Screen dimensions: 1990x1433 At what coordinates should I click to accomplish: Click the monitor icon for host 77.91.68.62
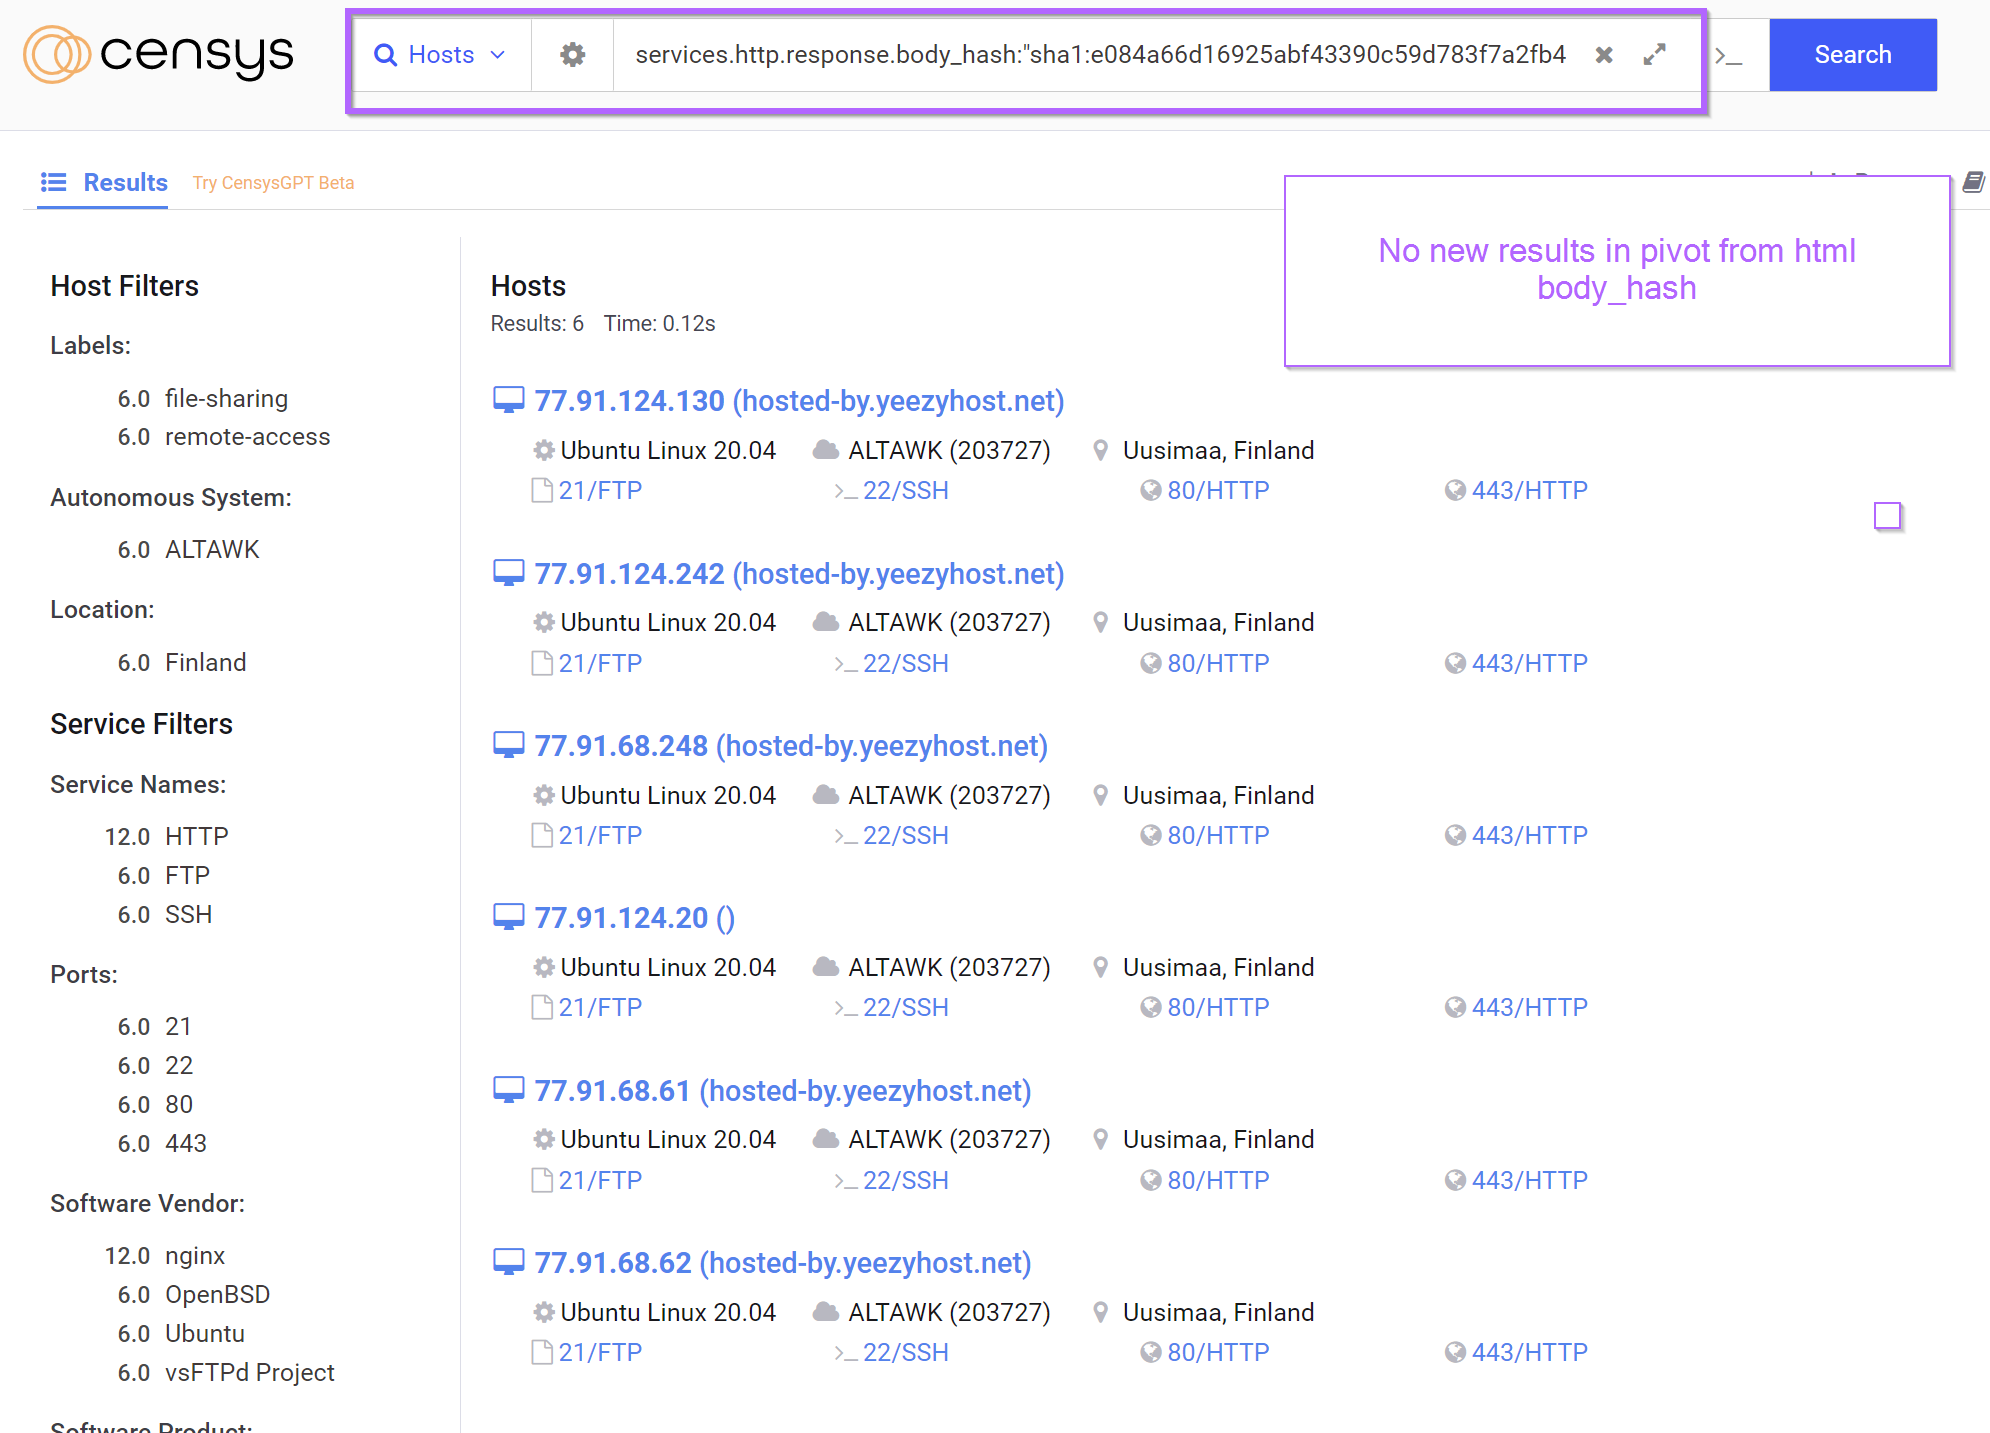coord(508,1263)
